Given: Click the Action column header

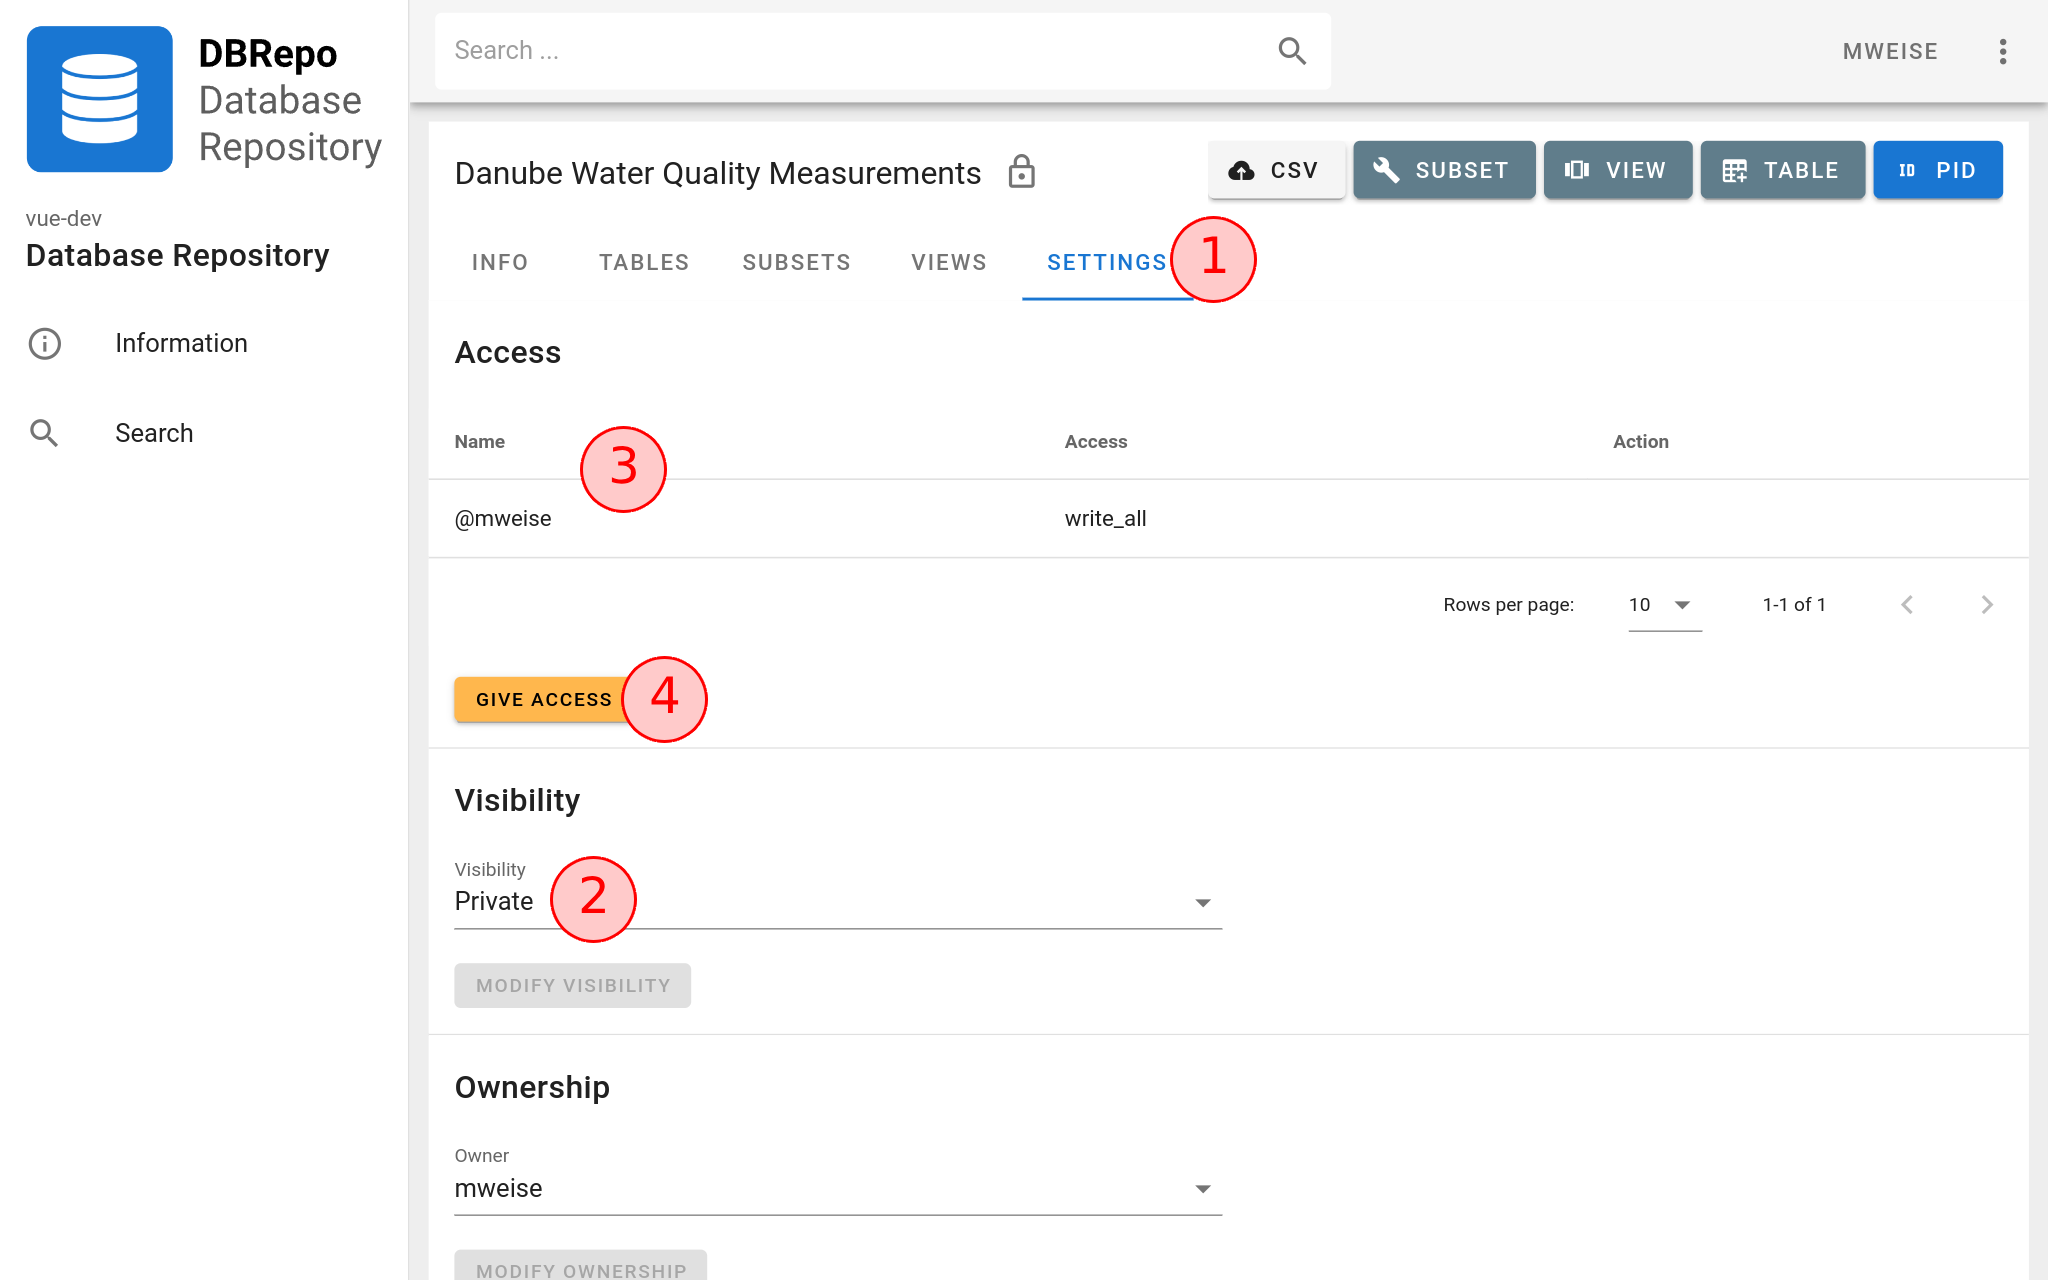Looking at the screenshot, I should 1640,441.
